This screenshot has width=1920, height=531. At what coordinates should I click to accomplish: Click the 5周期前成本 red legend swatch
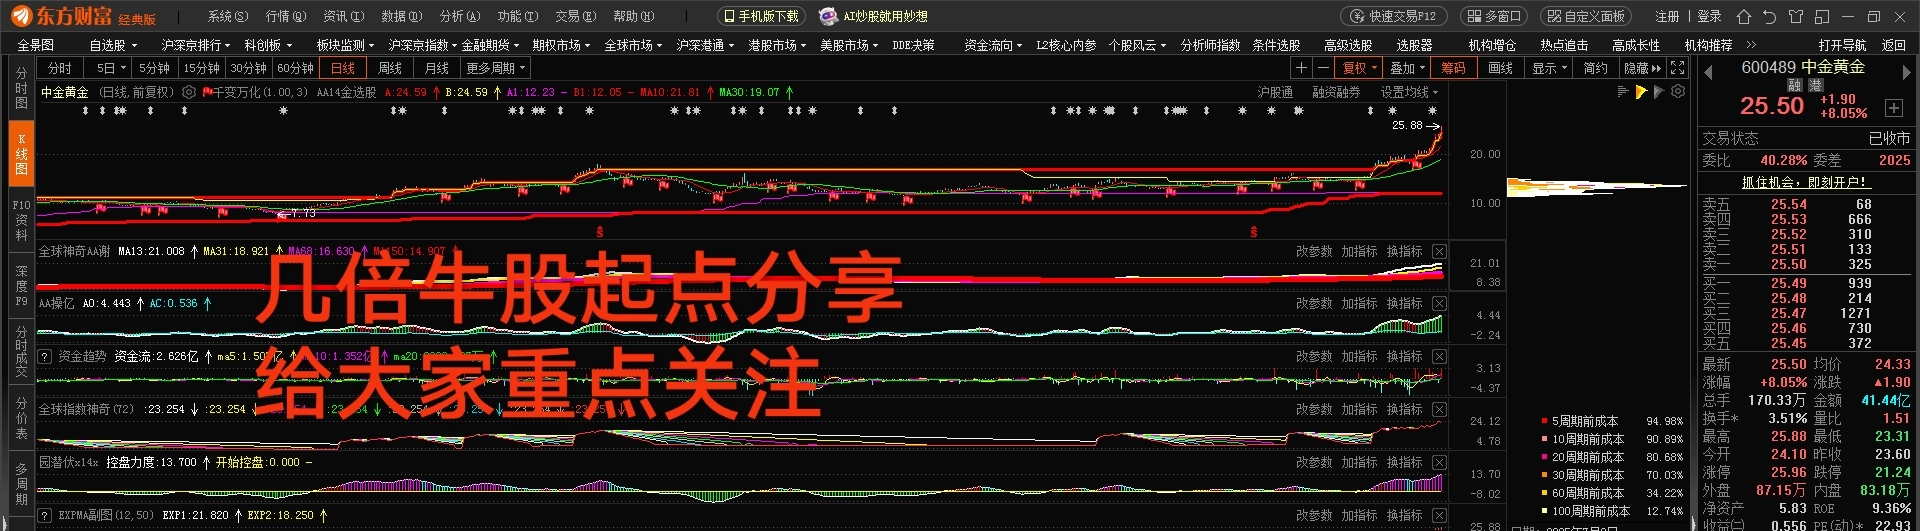(1545, 421)
